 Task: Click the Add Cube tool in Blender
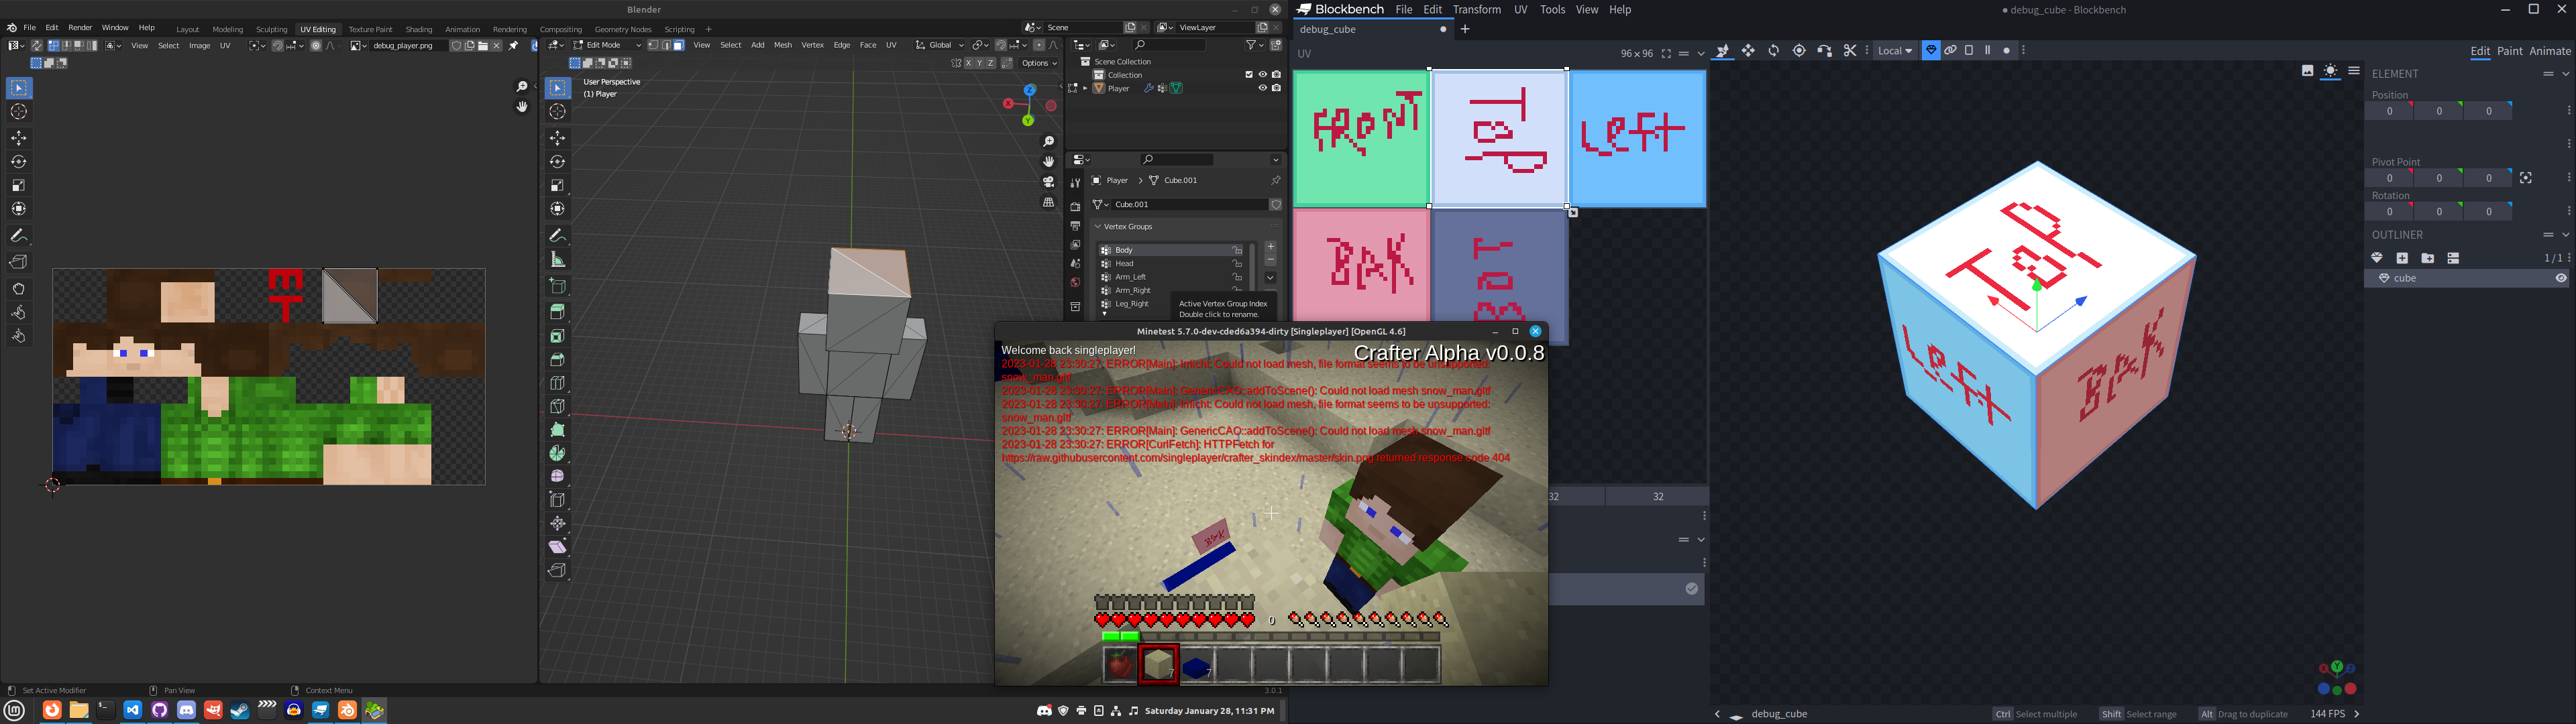(558, 287)
